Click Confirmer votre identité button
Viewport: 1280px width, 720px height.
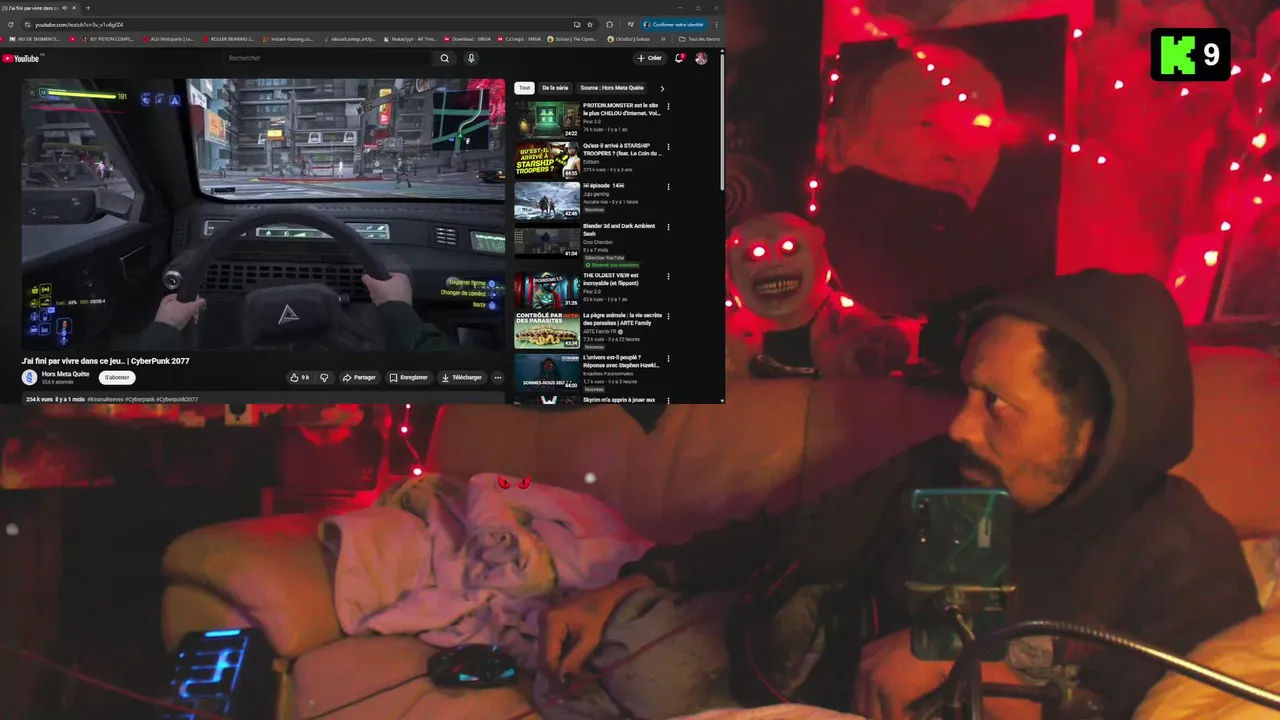pos(675,24)
